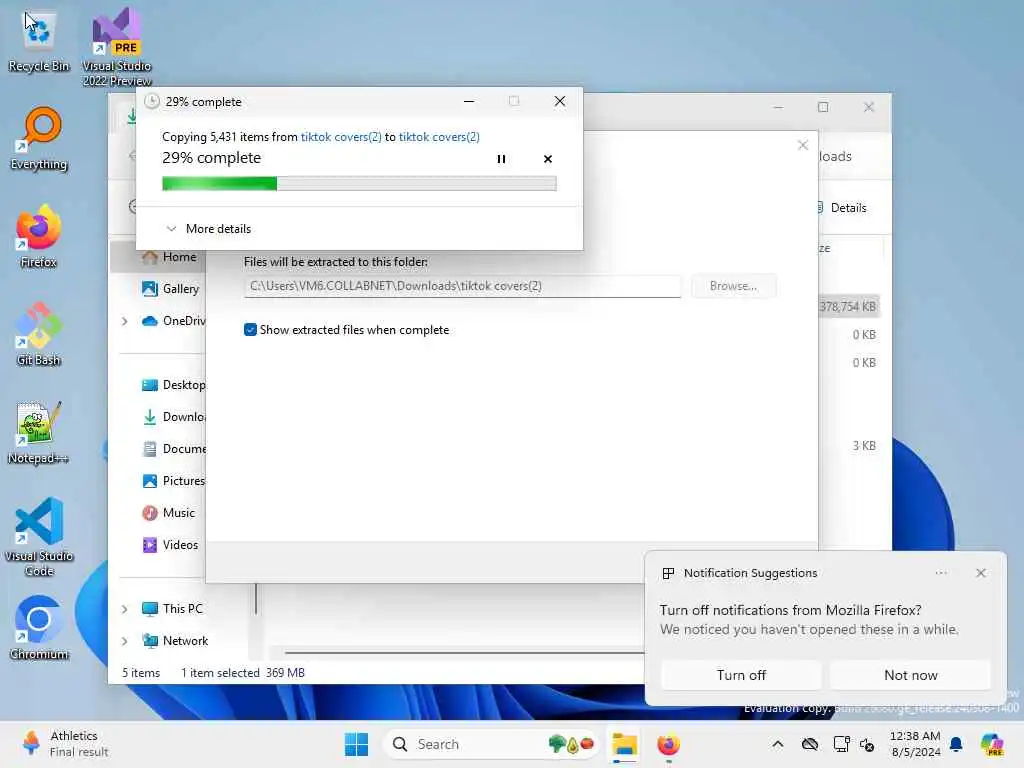This screenshot has width=1024, height=768.
Task: Open the Chromium desktop shortcut
Action: 39,628
